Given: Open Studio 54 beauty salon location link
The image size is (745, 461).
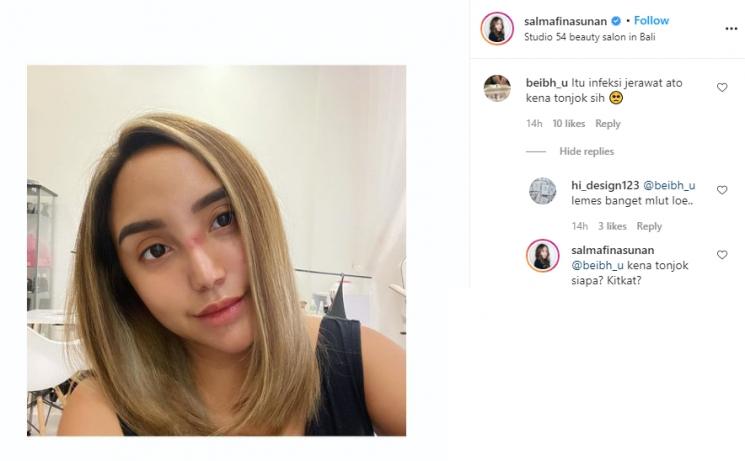Looking at the screenshot, I should (590, 37).
